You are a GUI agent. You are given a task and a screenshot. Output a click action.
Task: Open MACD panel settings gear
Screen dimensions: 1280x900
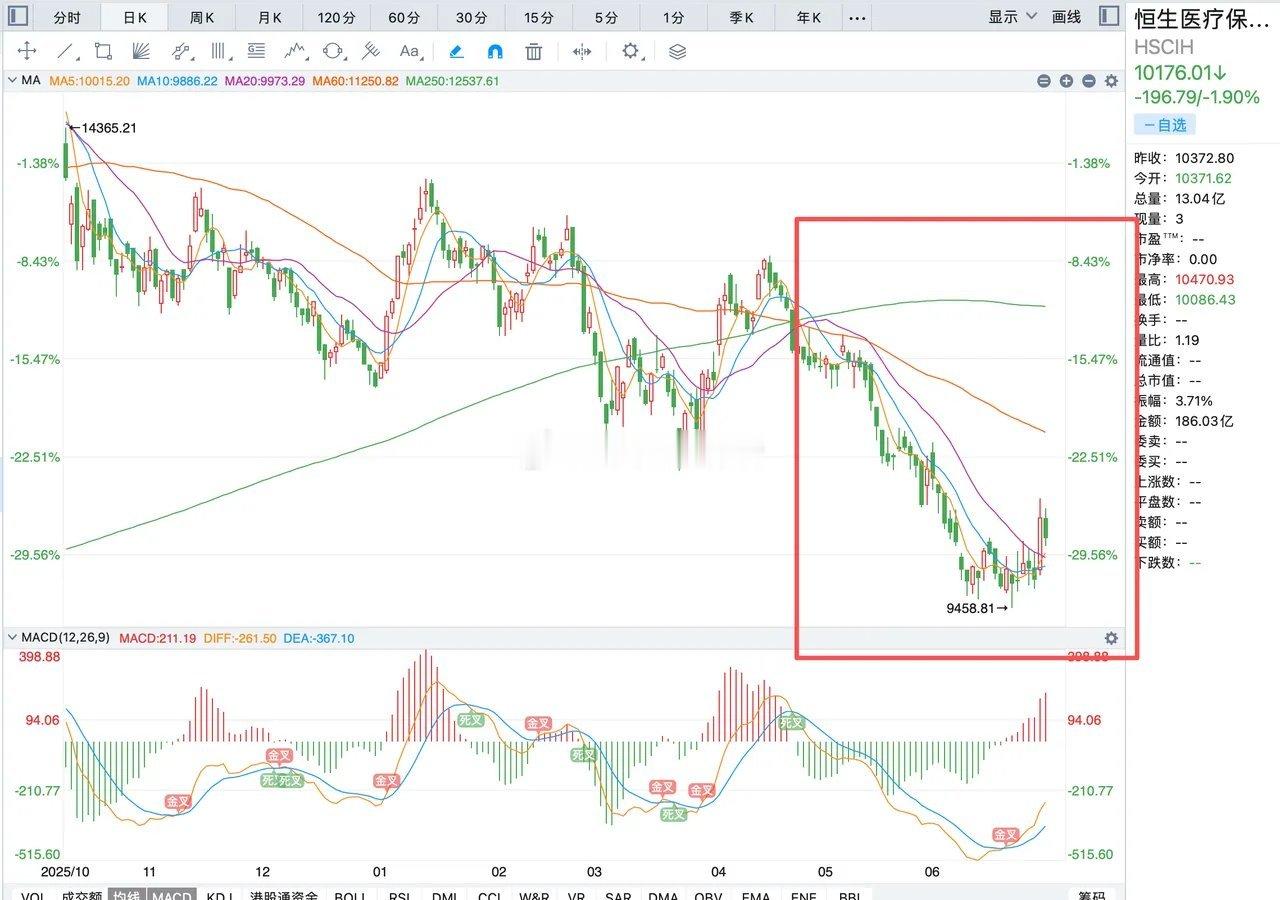1111,638
